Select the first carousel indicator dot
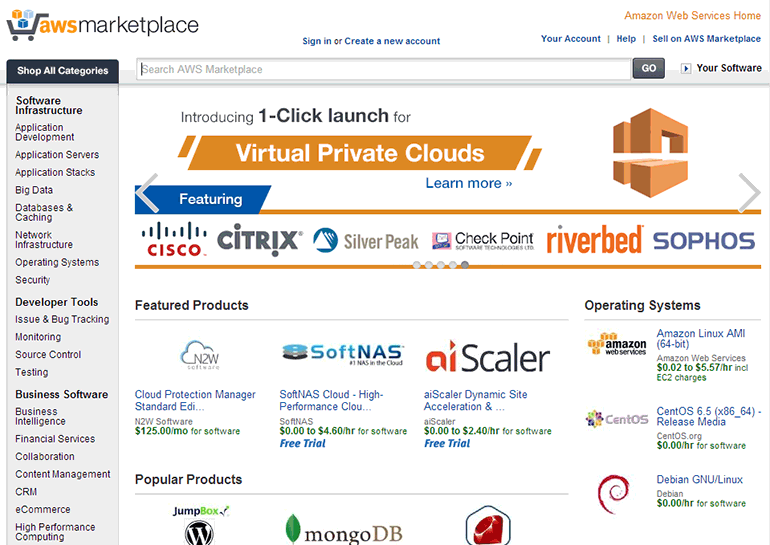The image size is (770, 545). pos(417,265)
